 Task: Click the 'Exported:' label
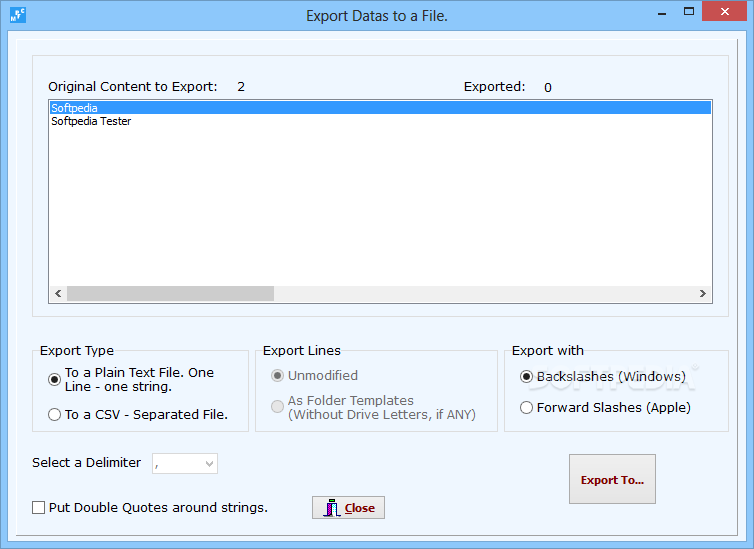[x=494, y=87]
